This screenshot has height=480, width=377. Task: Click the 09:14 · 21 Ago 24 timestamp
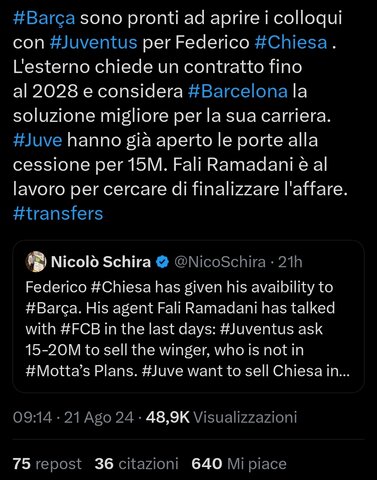pos(73,417)
